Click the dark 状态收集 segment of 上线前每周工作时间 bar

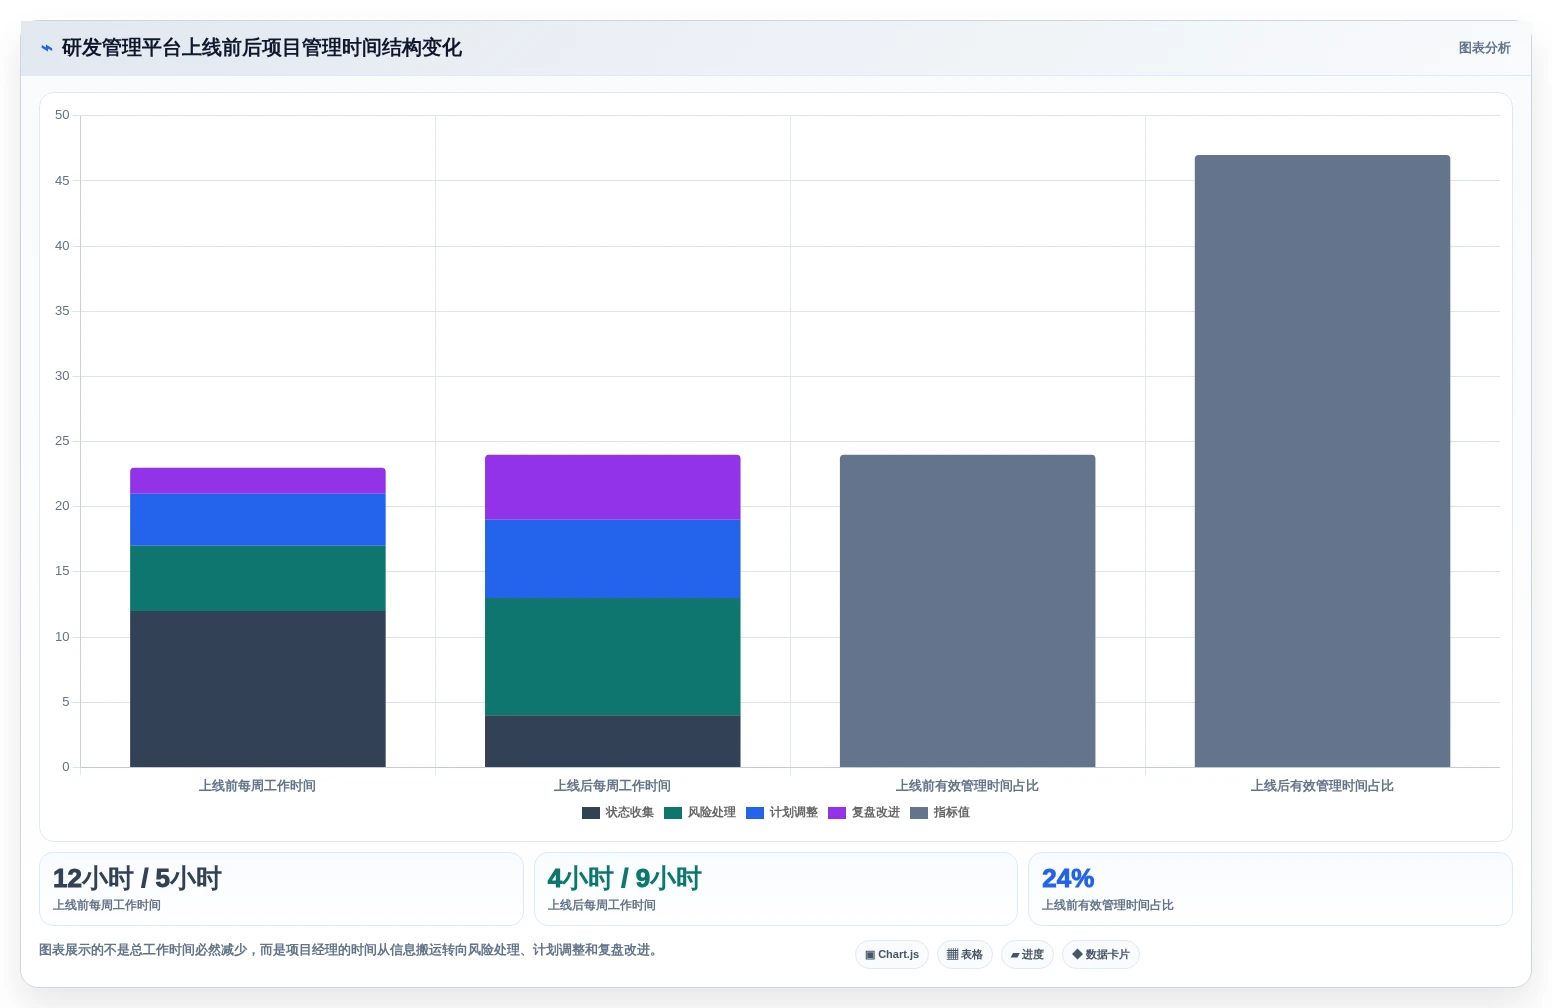(x=258, y=689)
